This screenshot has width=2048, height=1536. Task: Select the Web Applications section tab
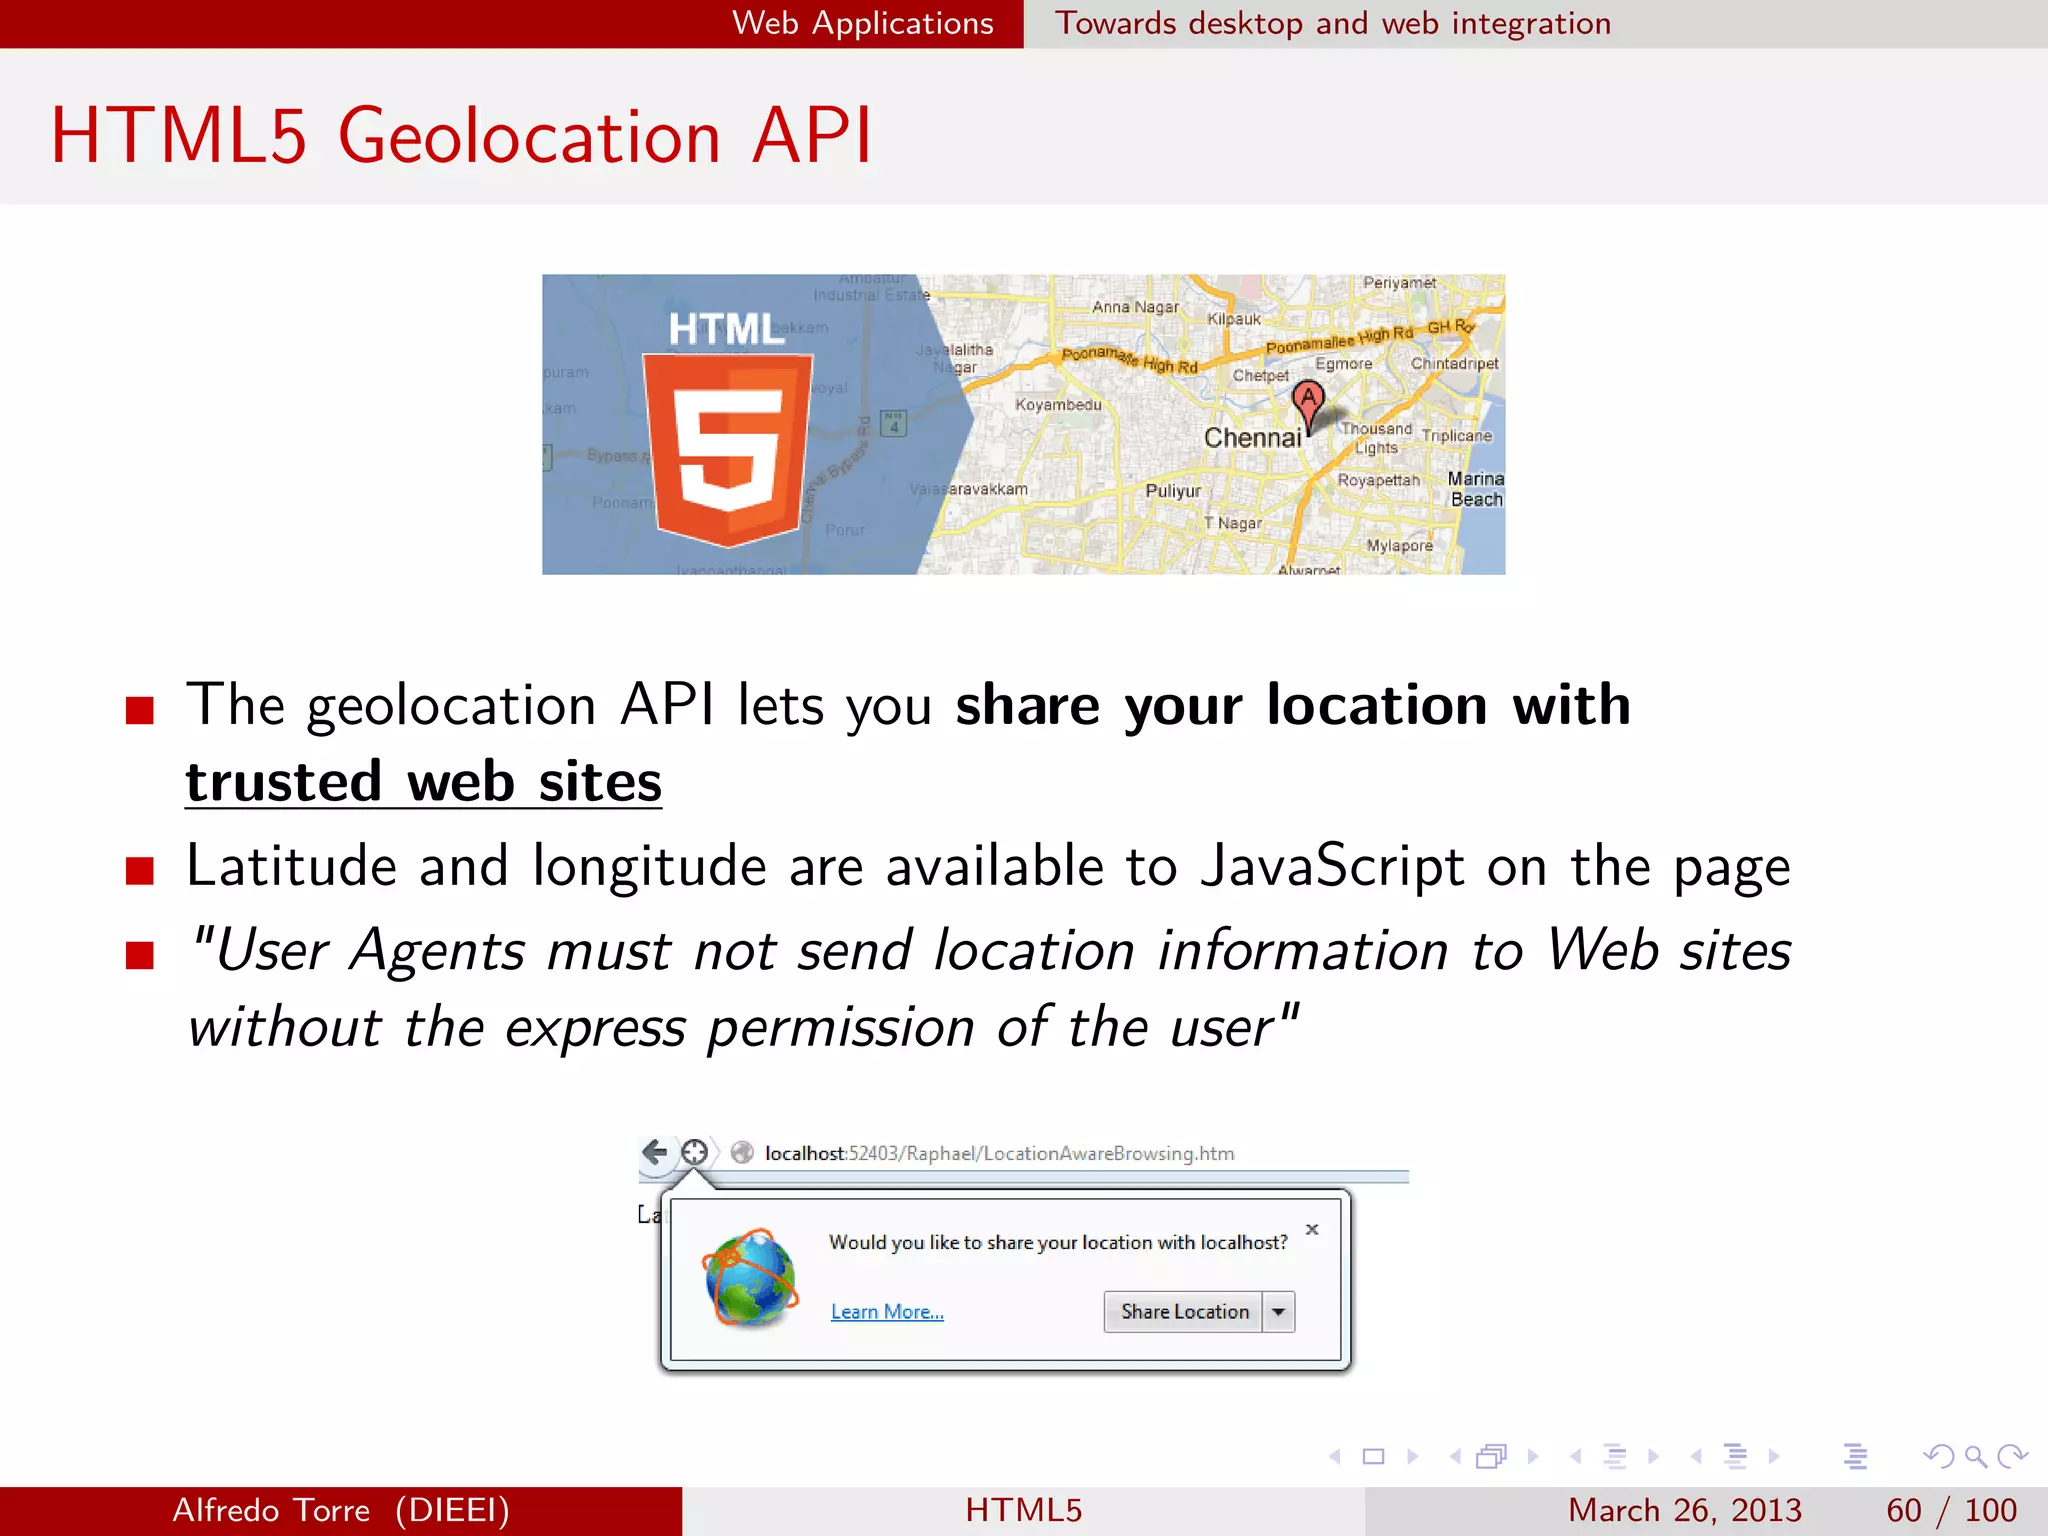point(863,23)
